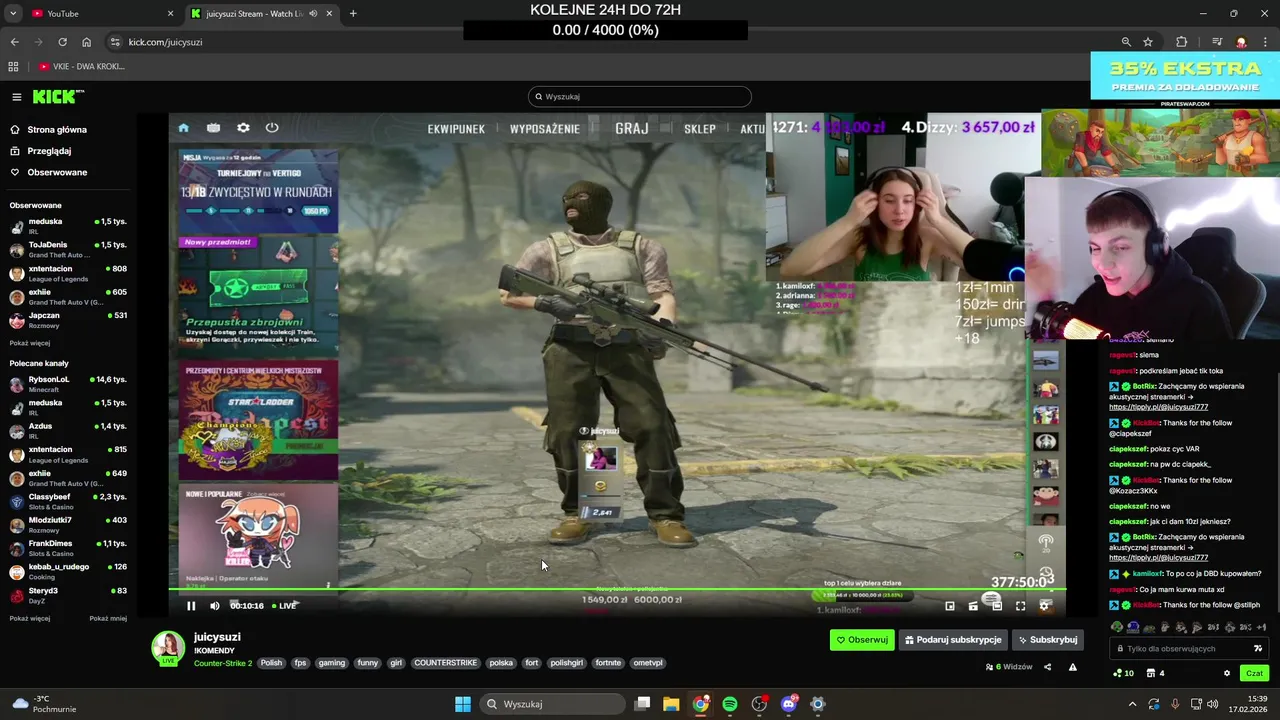The width and height of the screenshot is (1280, 720).
Task: Reload the page
Action: point(62,42)
